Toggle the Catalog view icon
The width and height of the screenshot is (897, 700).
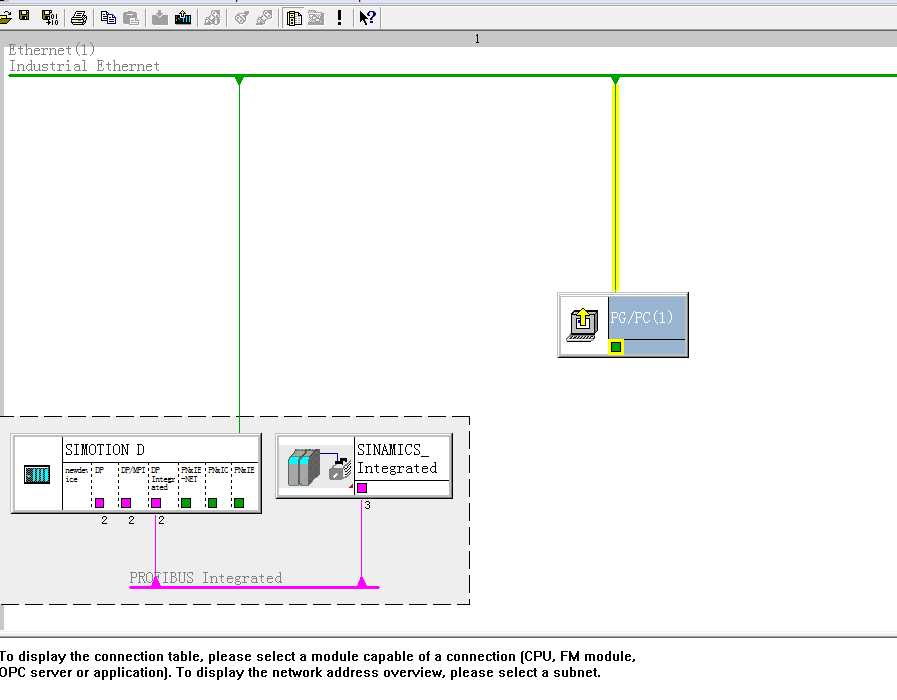294,18
